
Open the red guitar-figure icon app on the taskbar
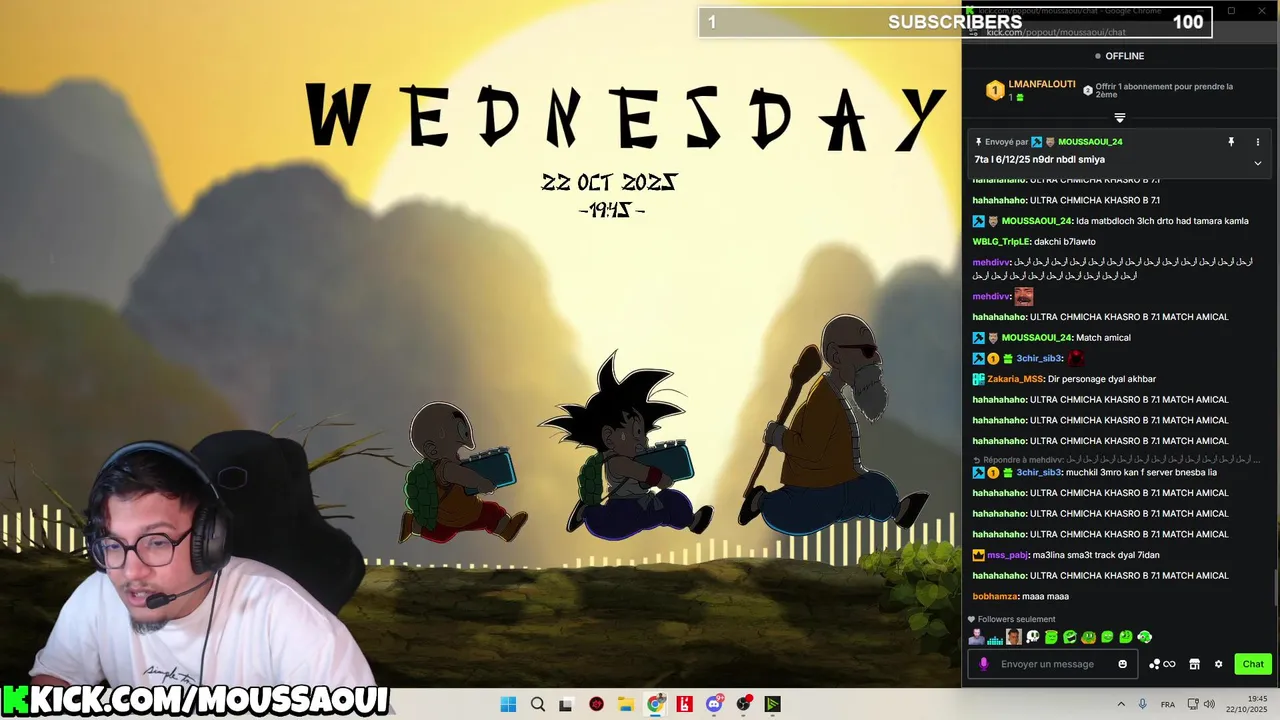coord(685,704)
